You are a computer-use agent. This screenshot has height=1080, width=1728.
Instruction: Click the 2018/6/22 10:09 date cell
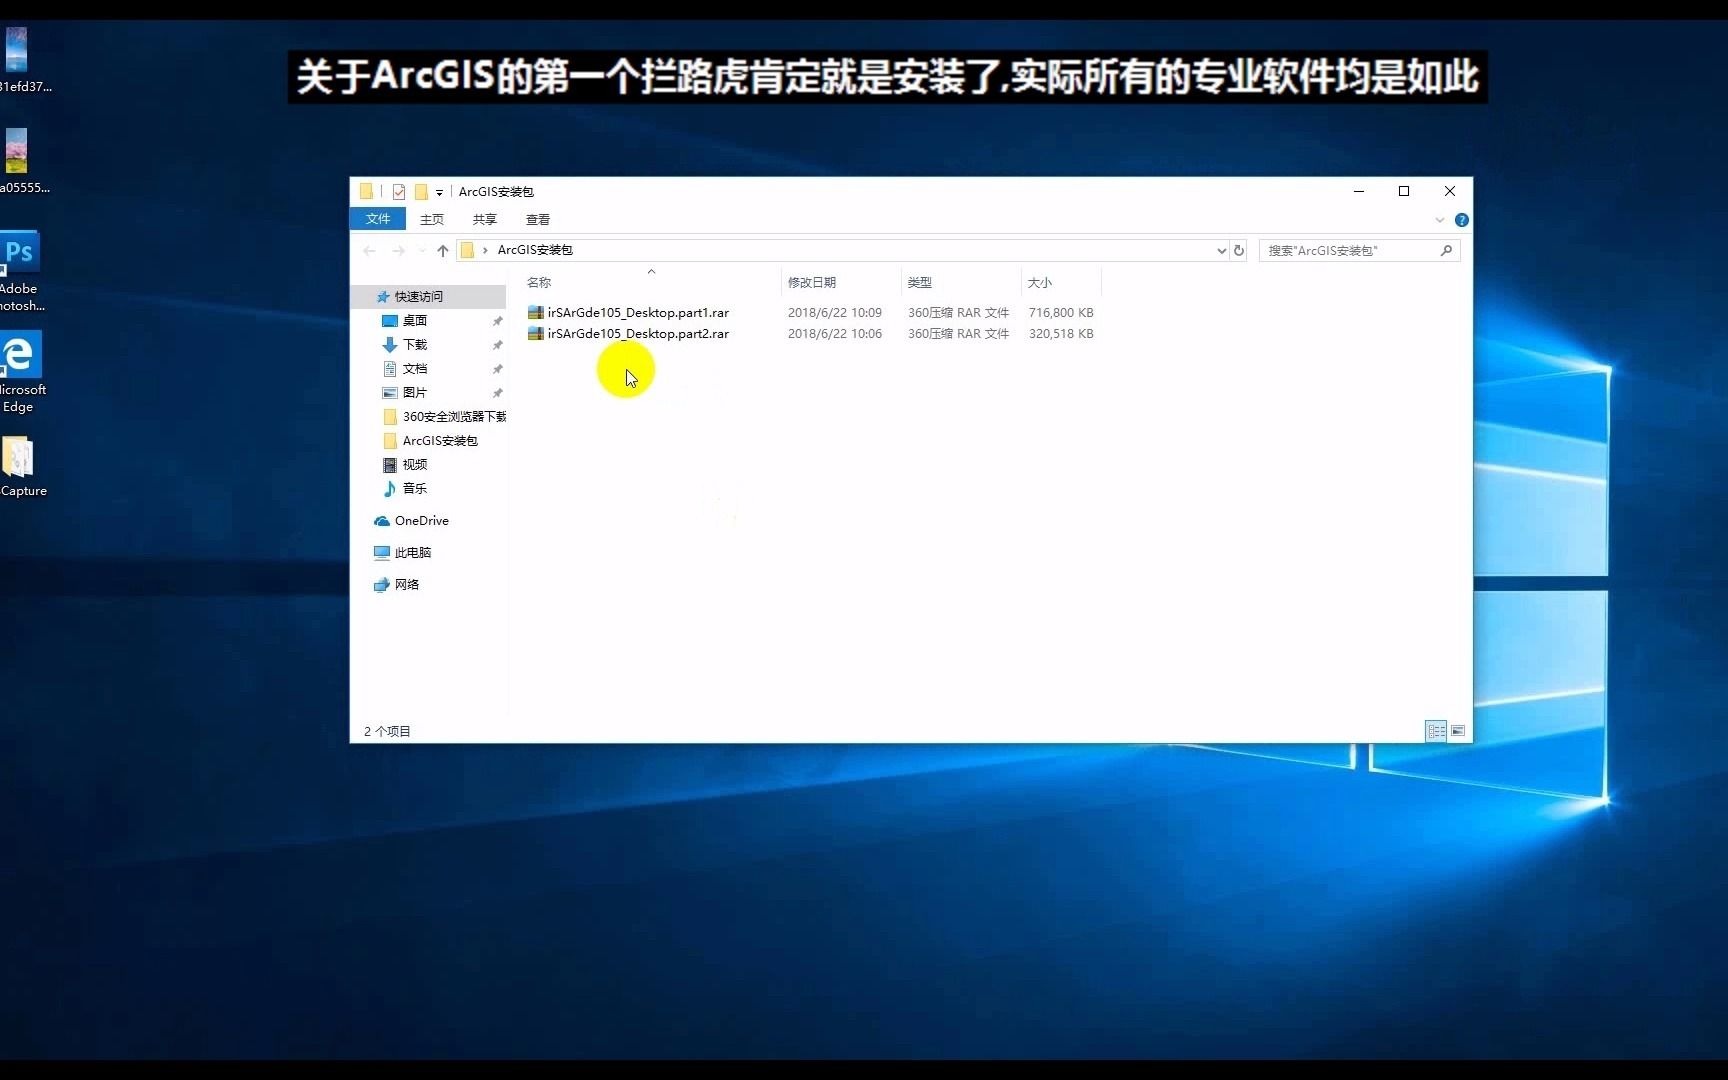pyautogui.click(x=835, y=313)
